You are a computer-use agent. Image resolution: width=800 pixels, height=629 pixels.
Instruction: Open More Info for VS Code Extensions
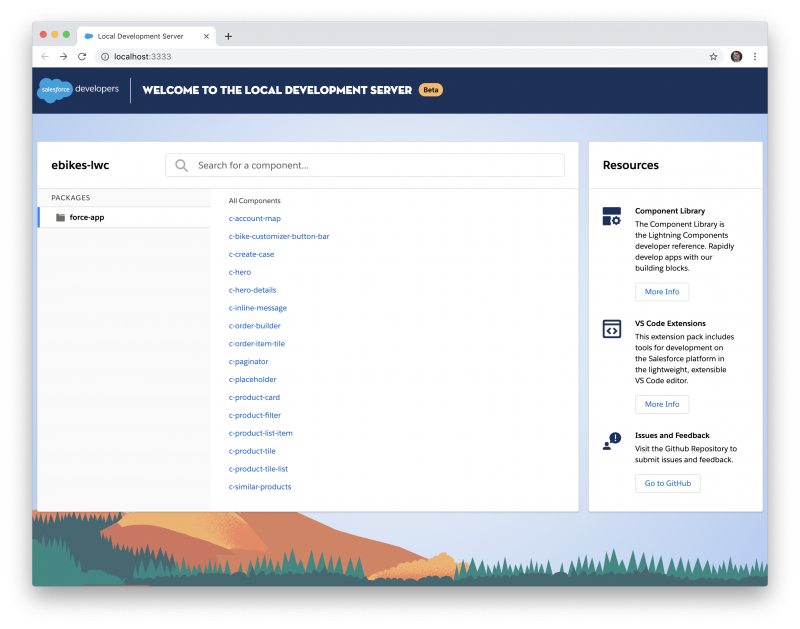pyautogui.click(x=662, y=404)
